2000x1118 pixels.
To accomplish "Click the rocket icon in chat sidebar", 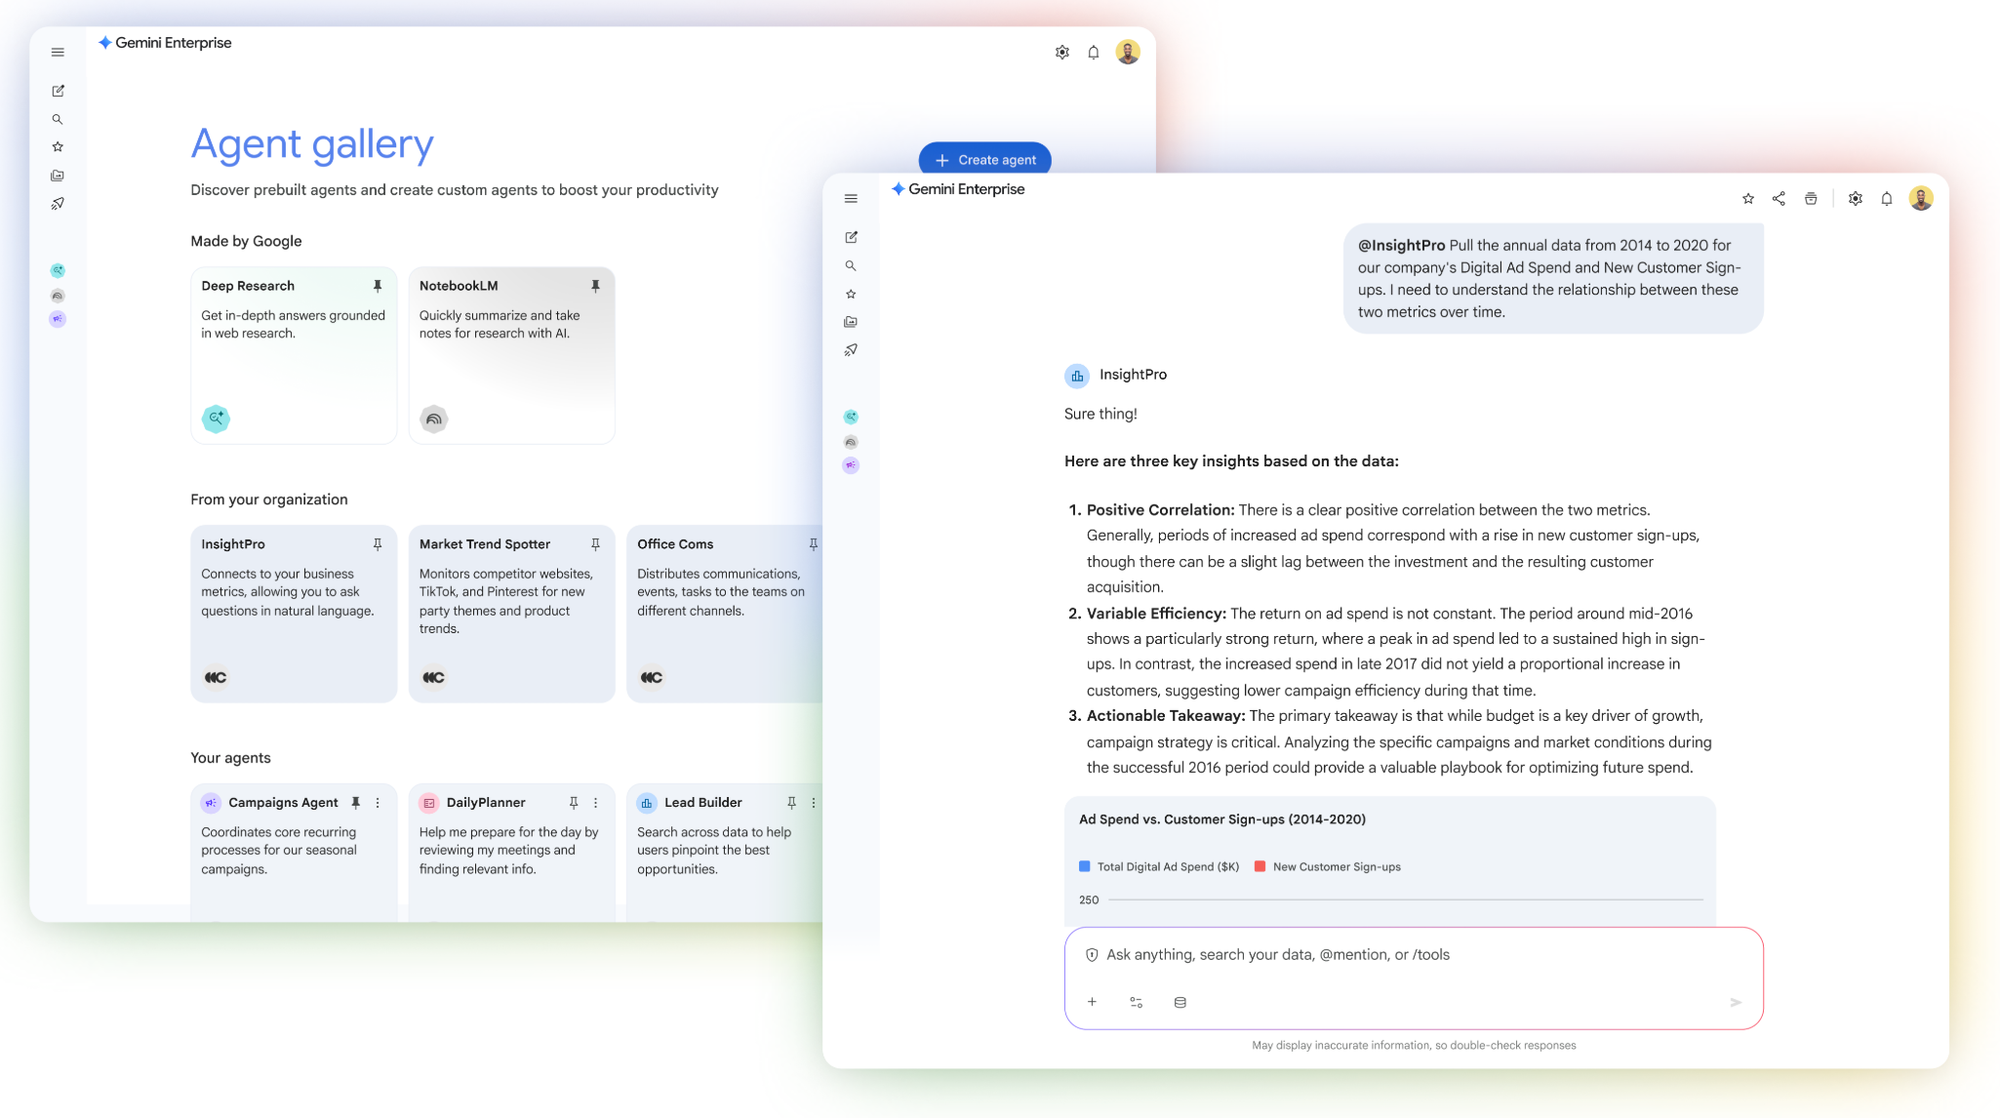I will [x=851, y=350].
